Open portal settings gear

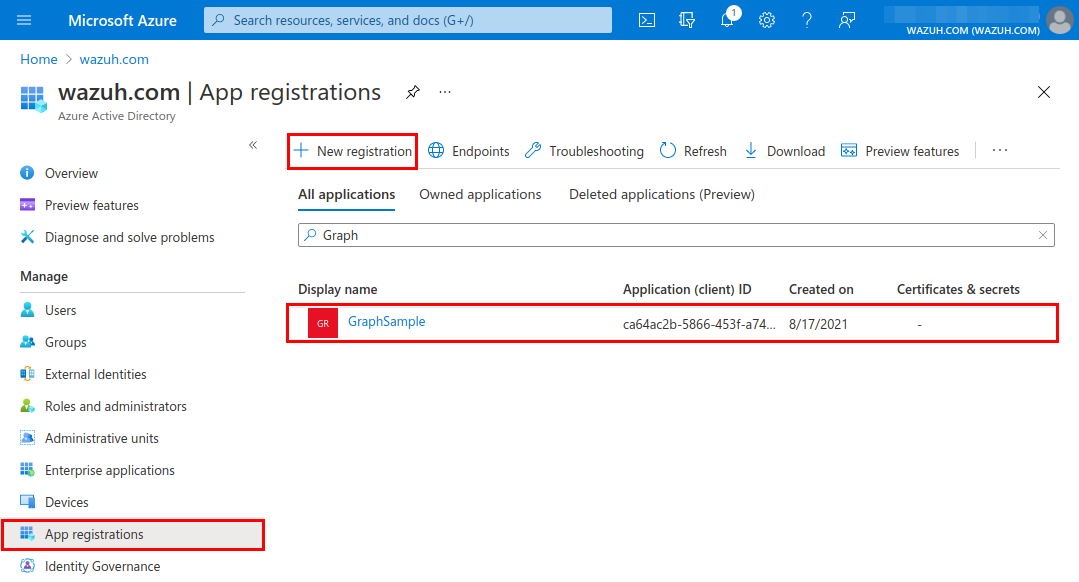coord(767,20)
